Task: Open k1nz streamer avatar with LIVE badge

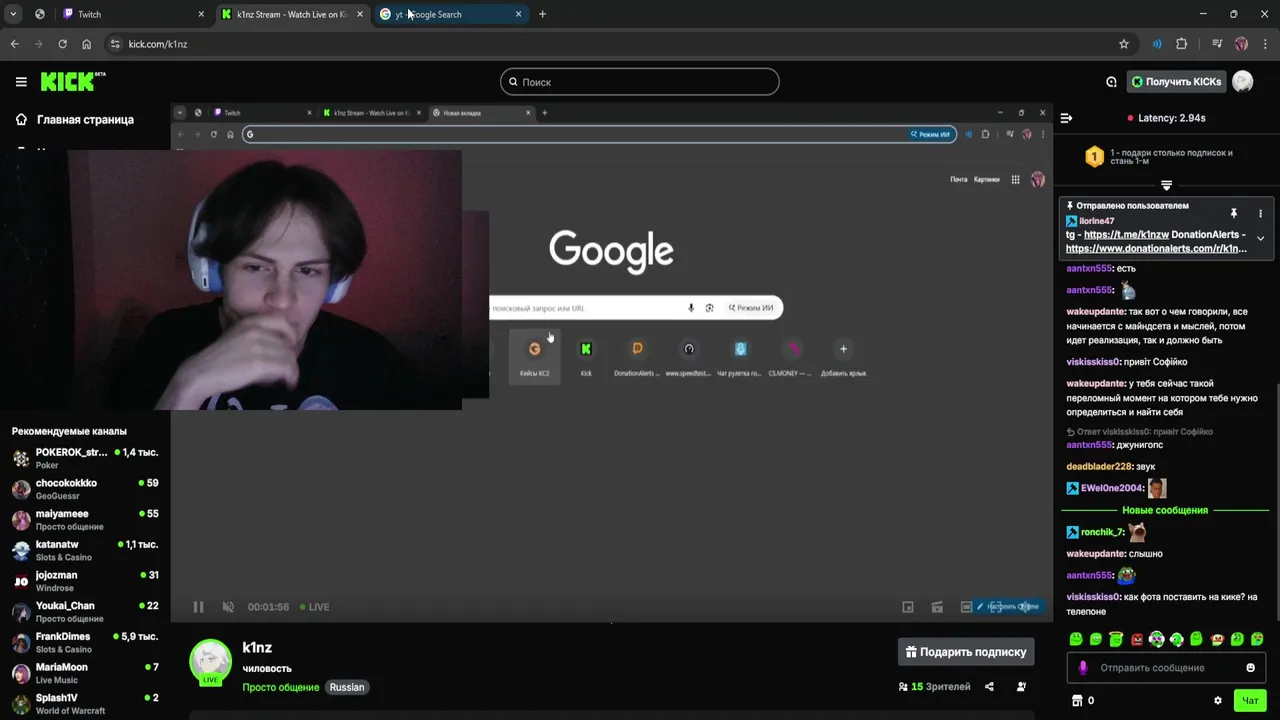Action: pyautogui.click(x=210, y=662)
